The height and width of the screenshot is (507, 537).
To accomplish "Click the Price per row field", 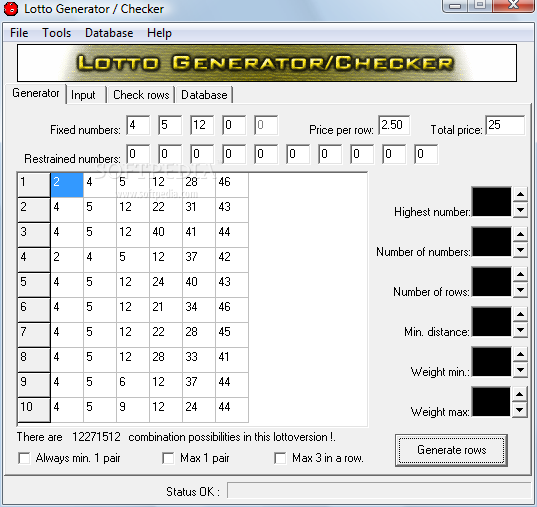I will point(394,125).
